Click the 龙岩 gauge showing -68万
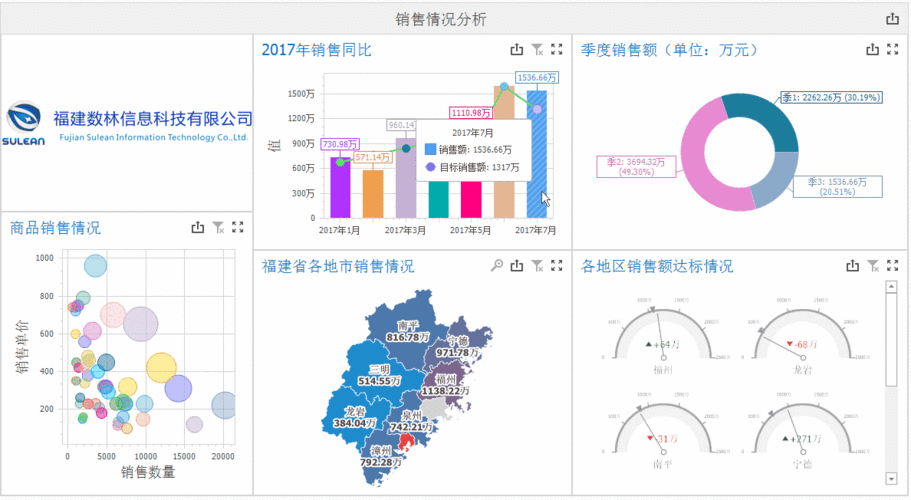This screenshot has height=500, width=911. pyautogui.click(x=802, y=337)
